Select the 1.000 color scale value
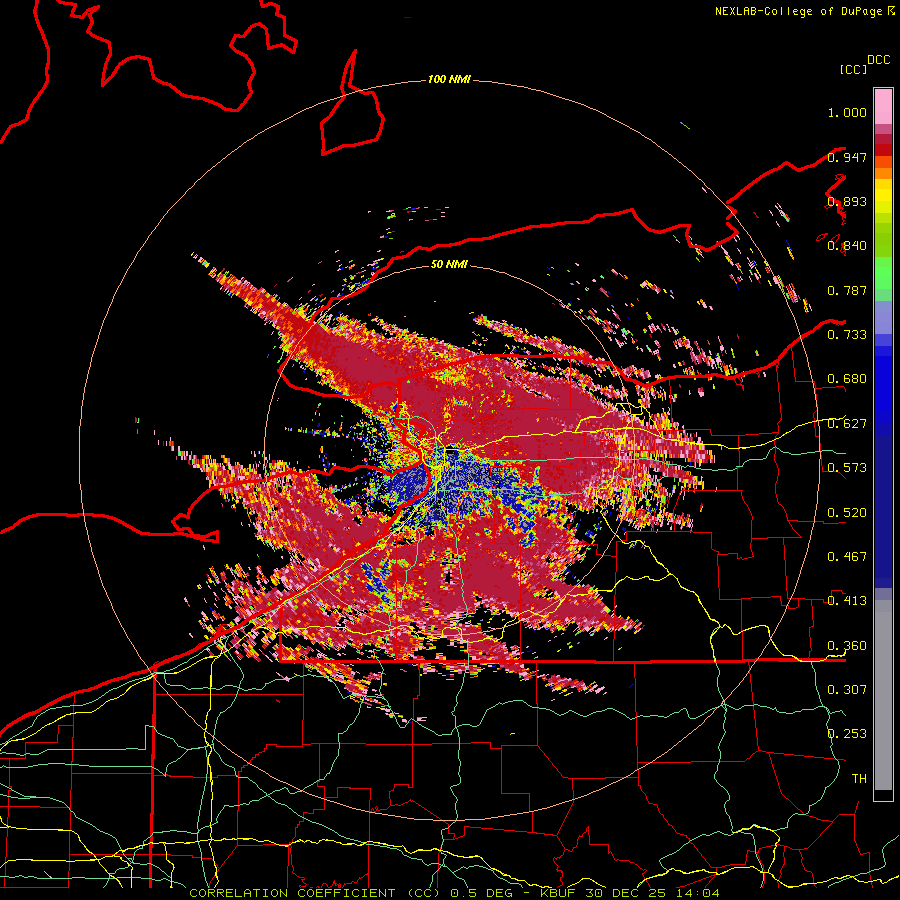This screenshot has width=900, height=900. (847, 112)
